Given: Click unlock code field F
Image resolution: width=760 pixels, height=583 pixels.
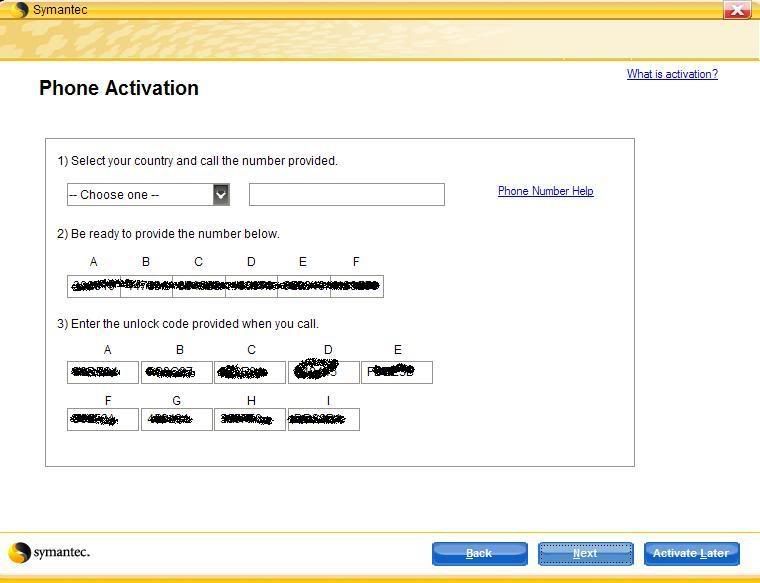Looking at the screenshot, I should (103, 420).
